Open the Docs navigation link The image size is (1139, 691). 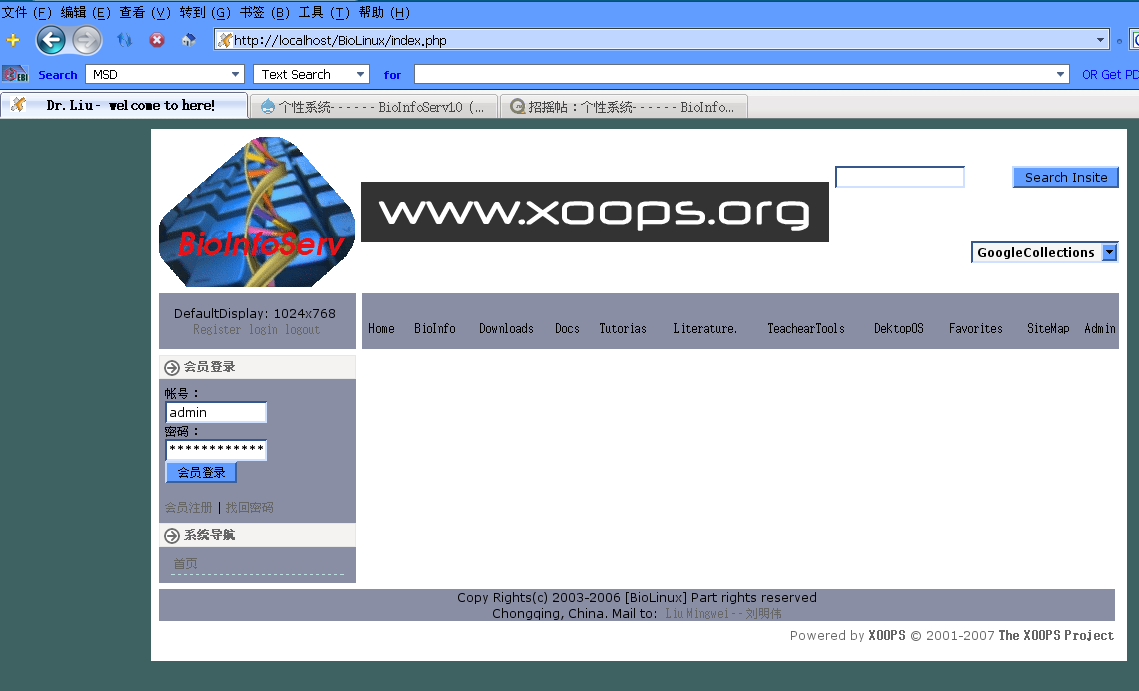[567, 328]
